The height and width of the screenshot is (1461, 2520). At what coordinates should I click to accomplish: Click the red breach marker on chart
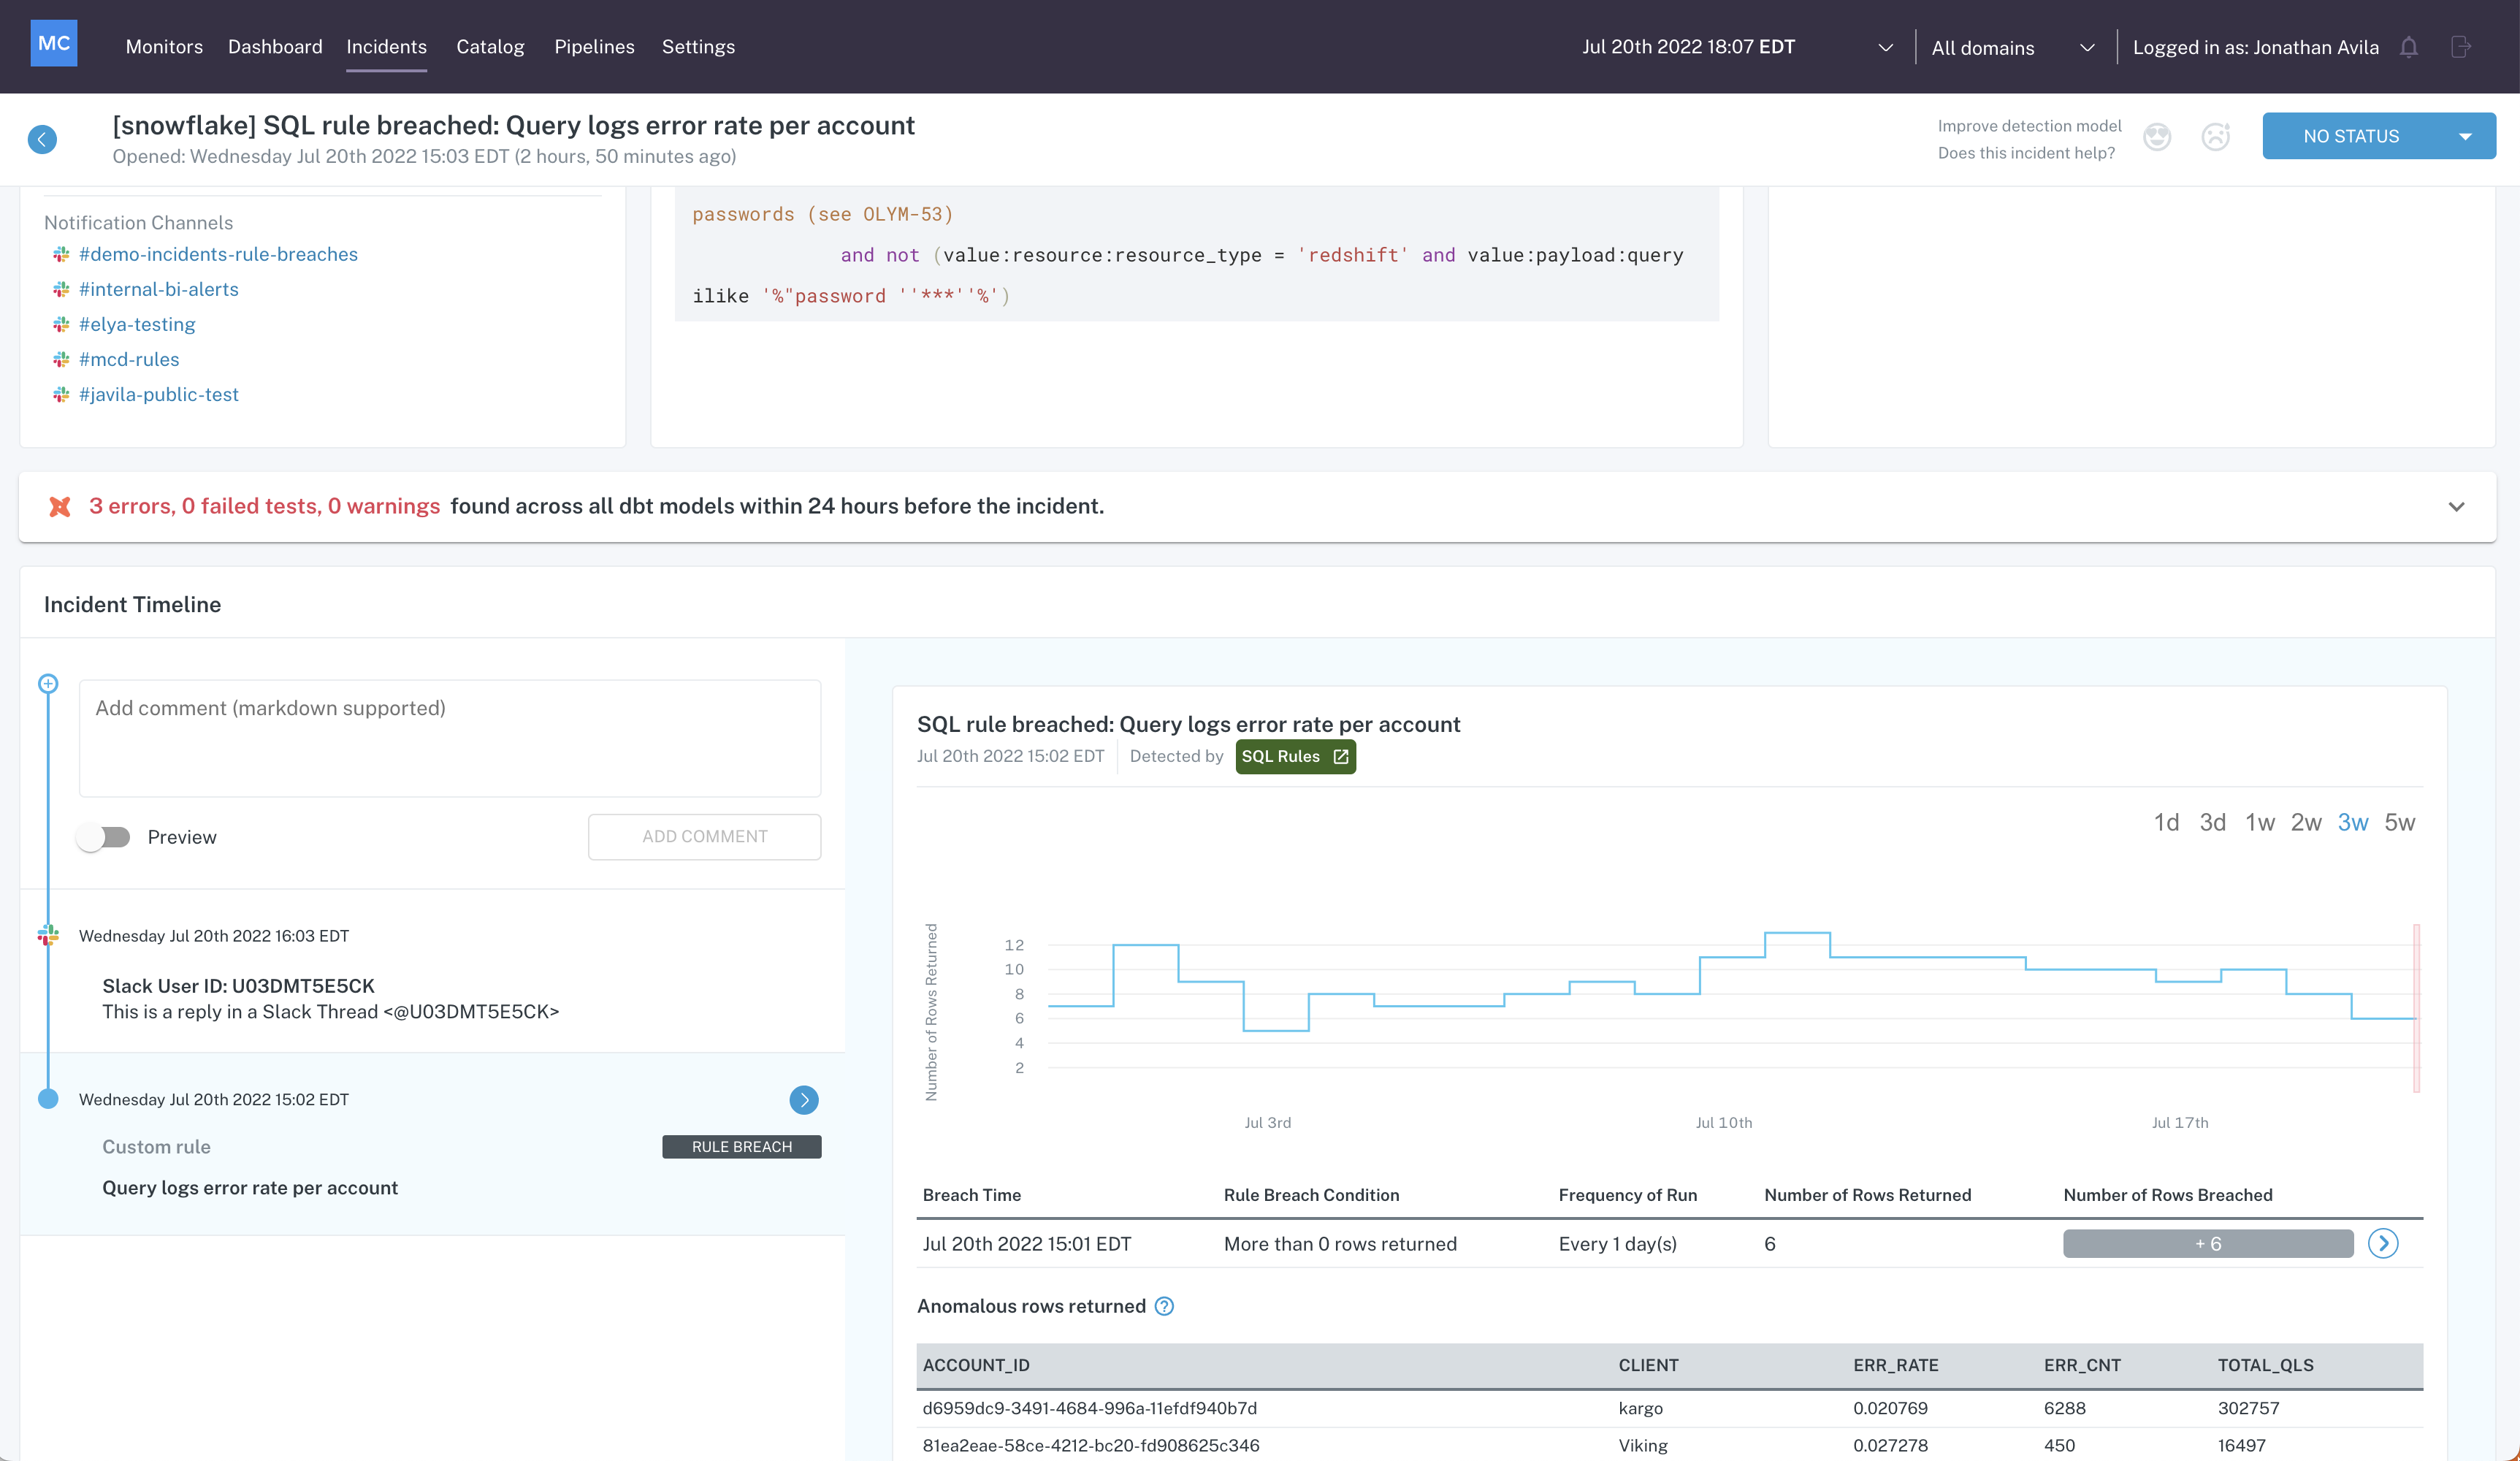(x=2416, y=1008)
